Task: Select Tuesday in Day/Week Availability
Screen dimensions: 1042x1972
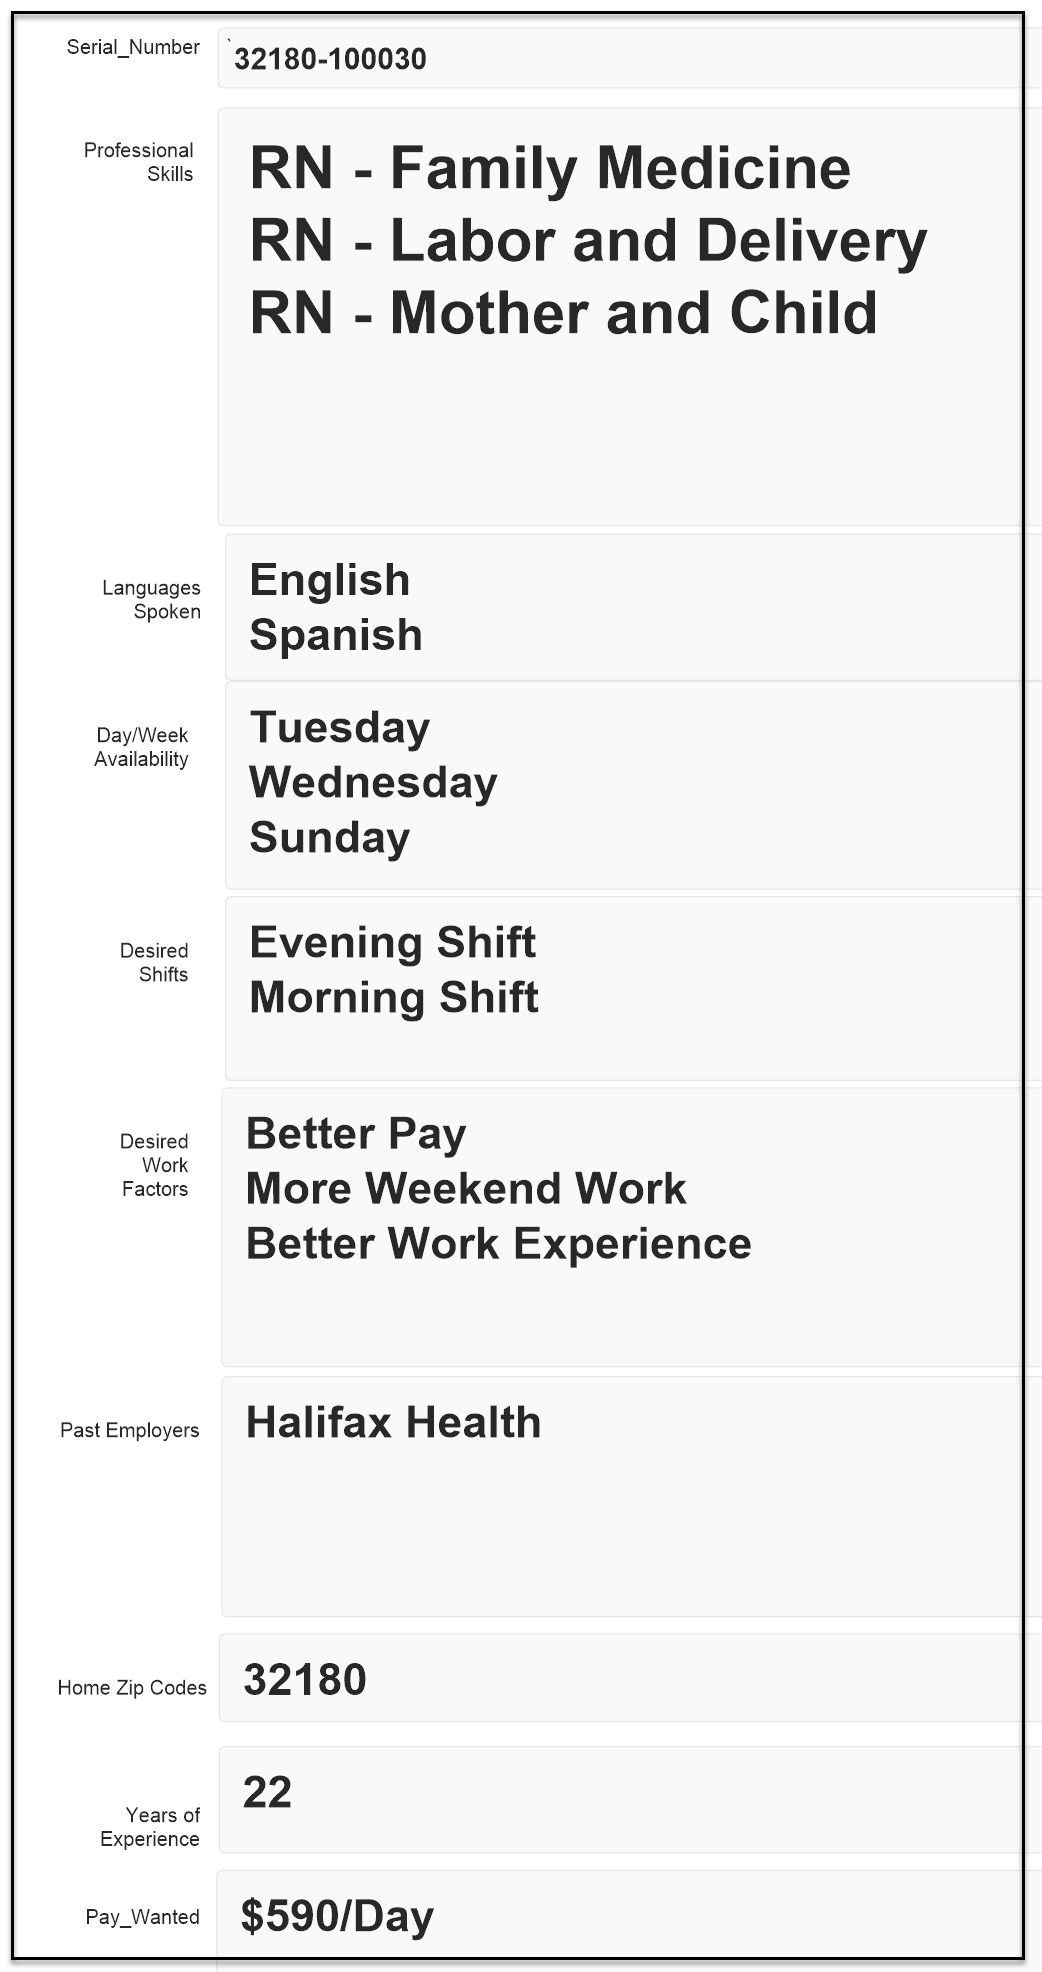Action: click(340, 727)
